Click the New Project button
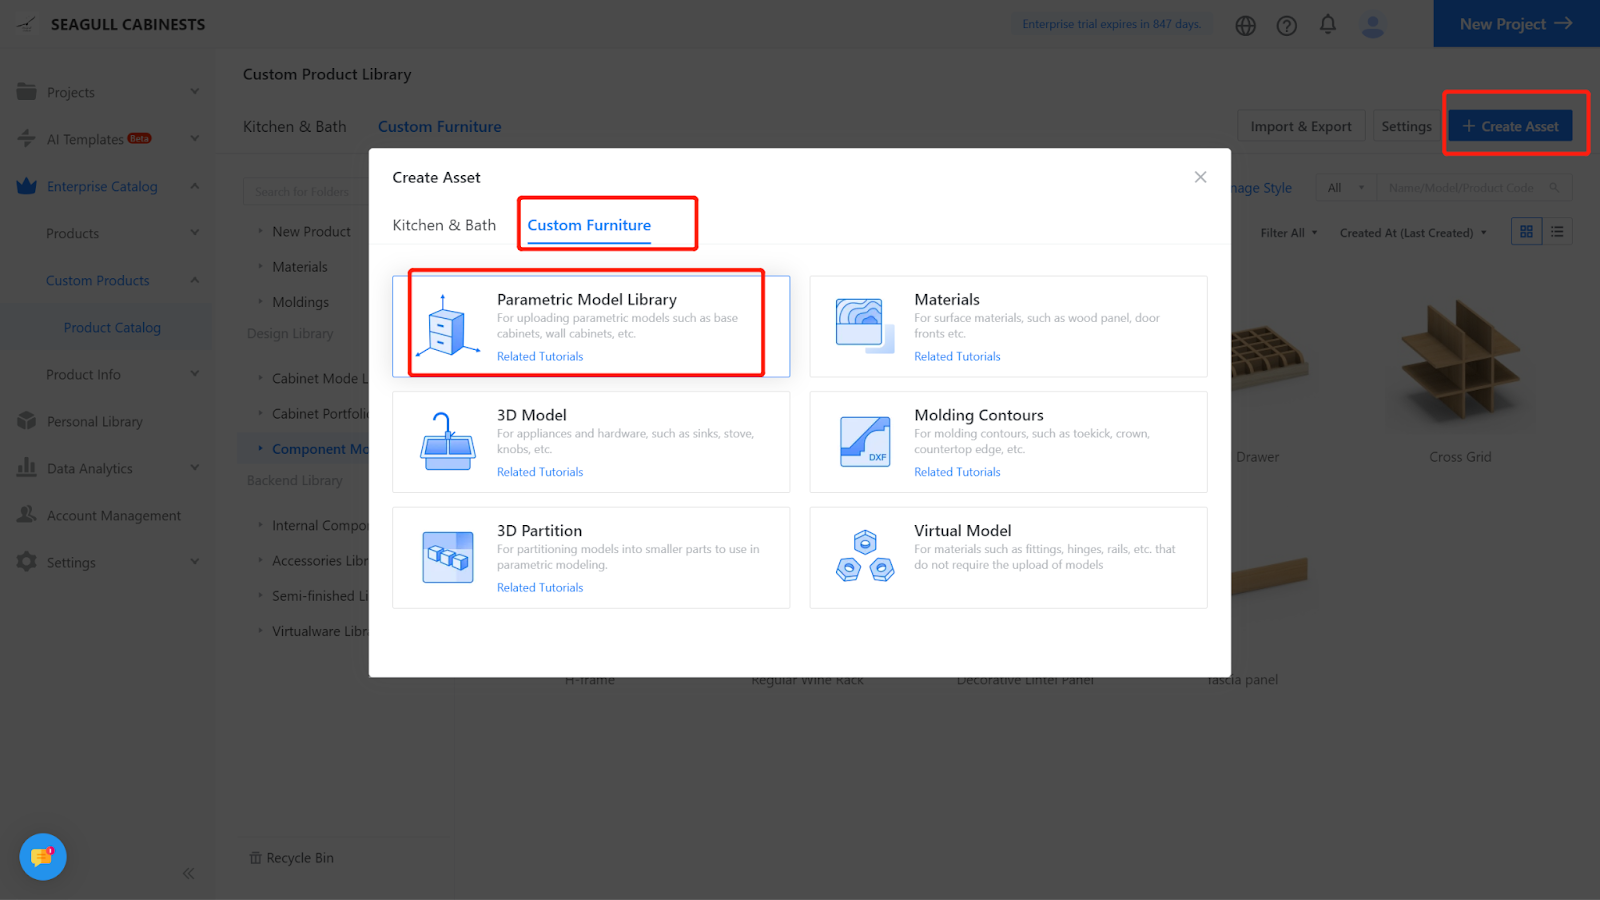Image resolution: width=1600 pixels, height=900 pixels. (1516, 24)
